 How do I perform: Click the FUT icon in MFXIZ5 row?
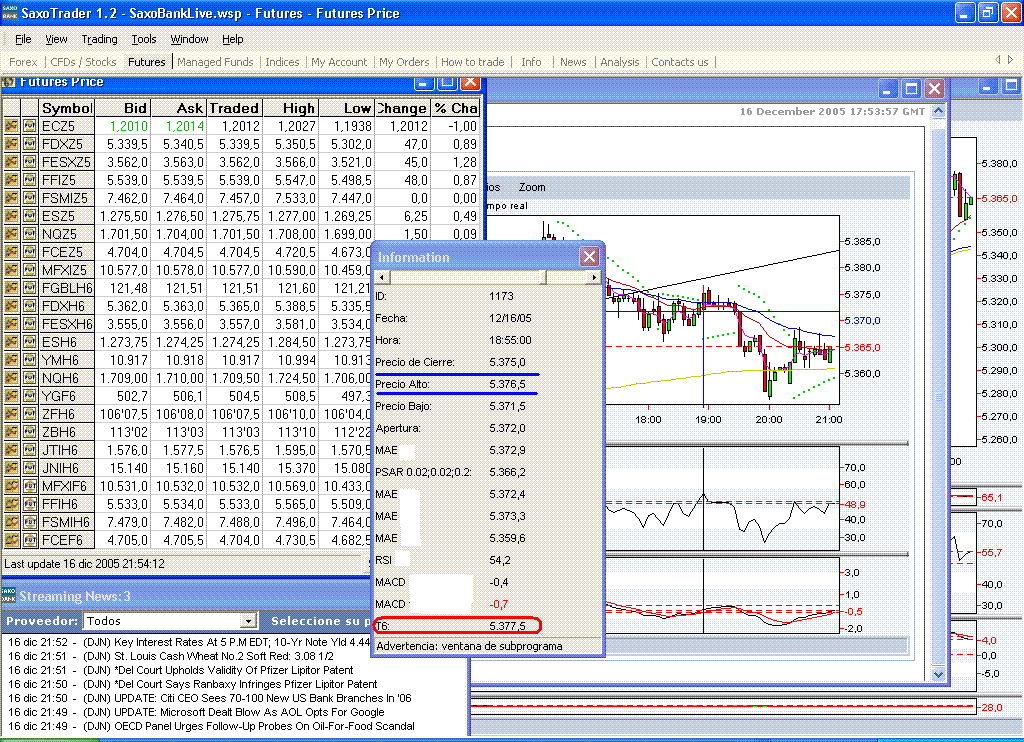[29, 270]
